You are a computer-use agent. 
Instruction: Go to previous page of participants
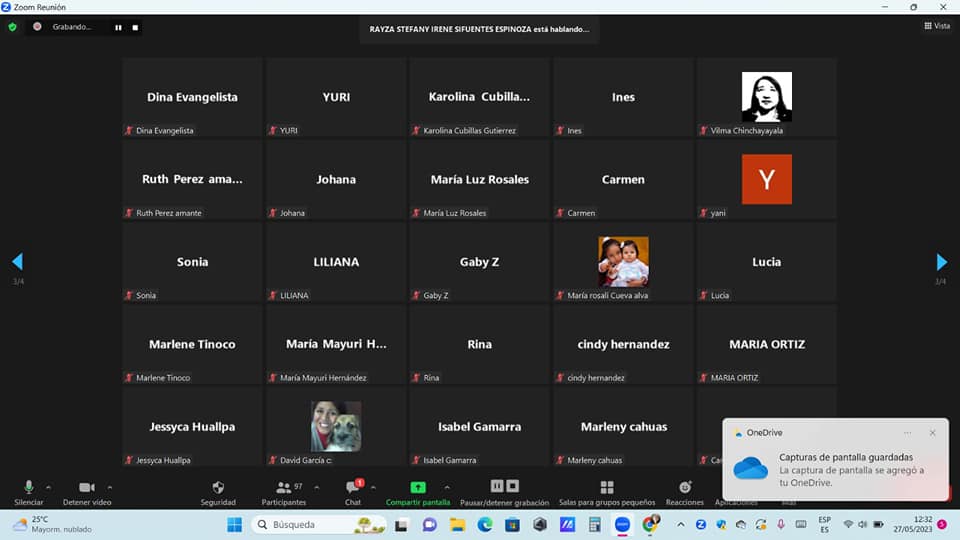click(x=17, y=262)
